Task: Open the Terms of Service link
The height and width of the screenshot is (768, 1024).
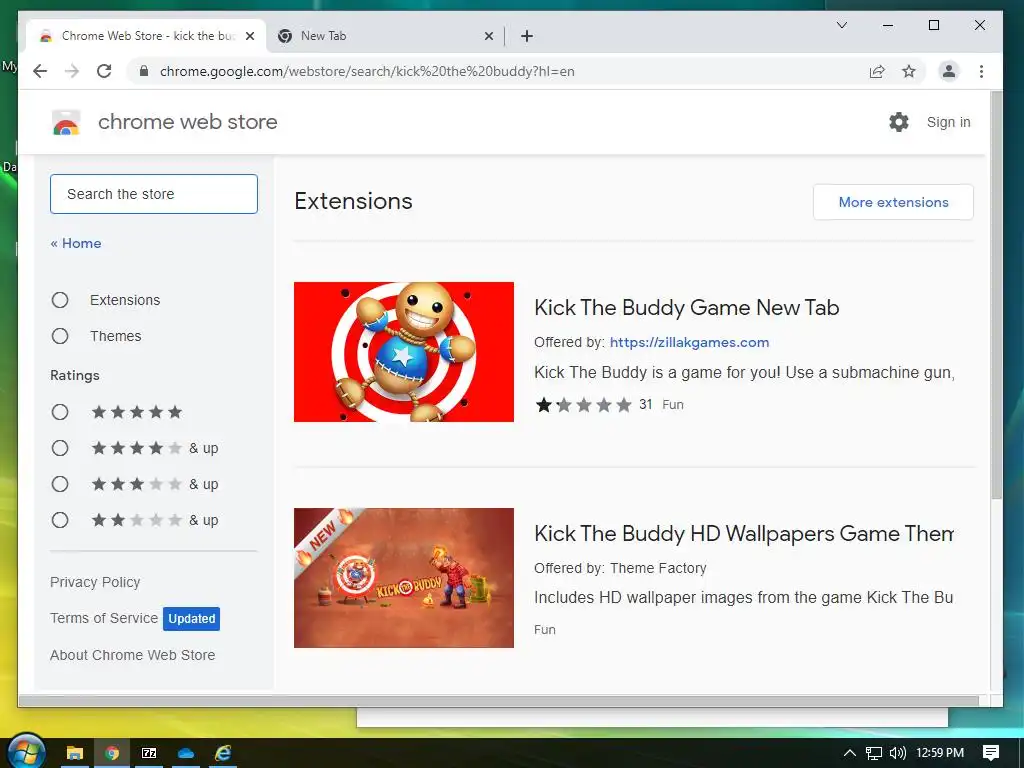Action: [104, 618]
